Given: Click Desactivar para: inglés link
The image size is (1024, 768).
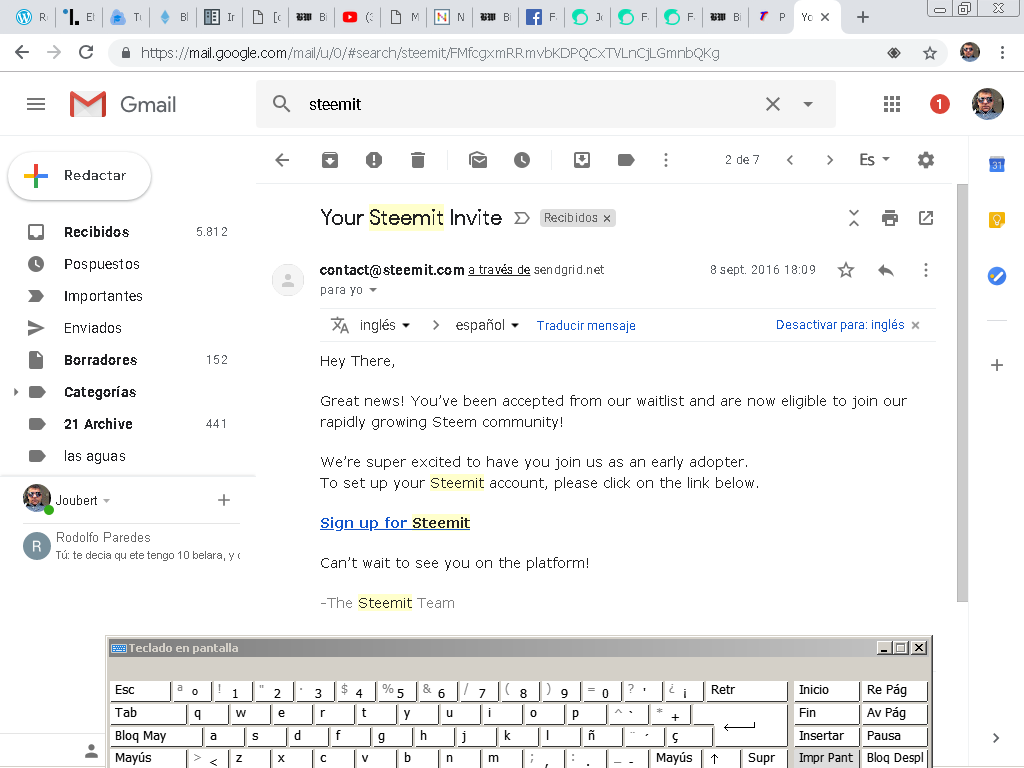Looking at the screenshot, I should pyautogui.click(x=840, y=325).
